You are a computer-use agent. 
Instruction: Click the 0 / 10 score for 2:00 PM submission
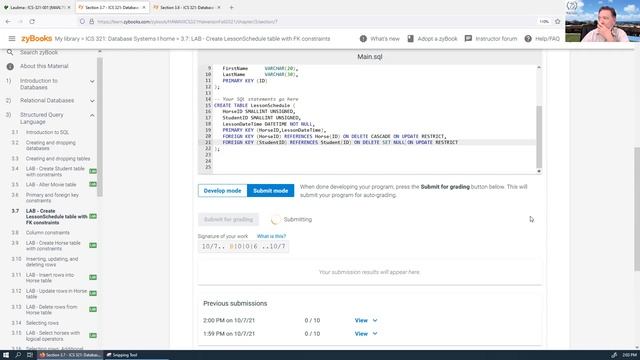[312, 320]
